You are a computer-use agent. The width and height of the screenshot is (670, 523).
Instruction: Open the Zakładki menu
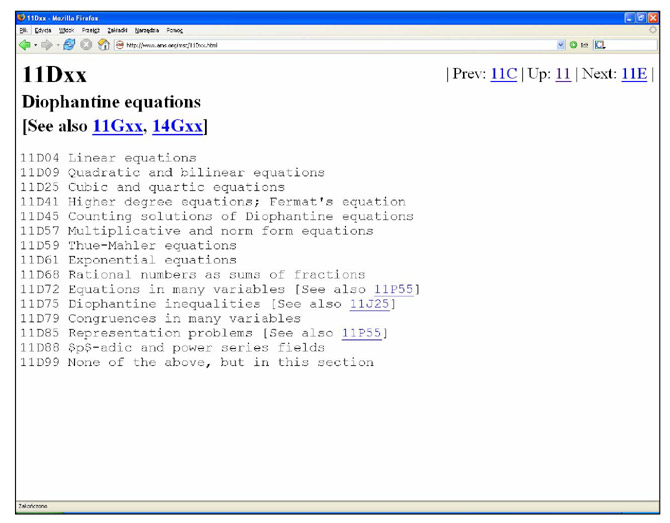[118, 30]
